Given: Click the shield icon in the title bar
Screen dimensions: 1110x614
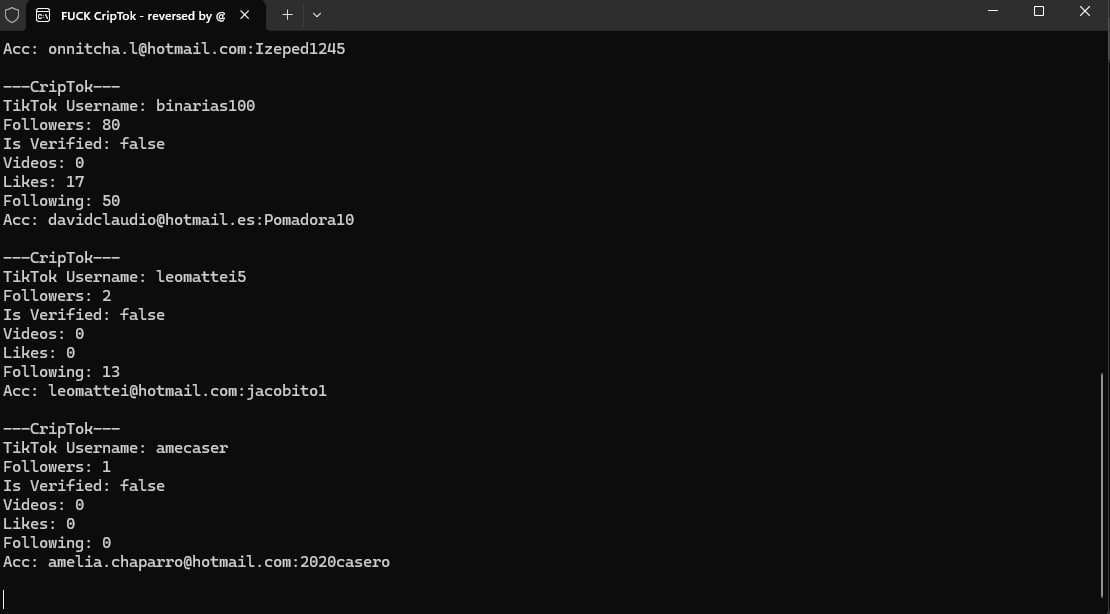Looking at the screenshot, I should click(12, 15).
